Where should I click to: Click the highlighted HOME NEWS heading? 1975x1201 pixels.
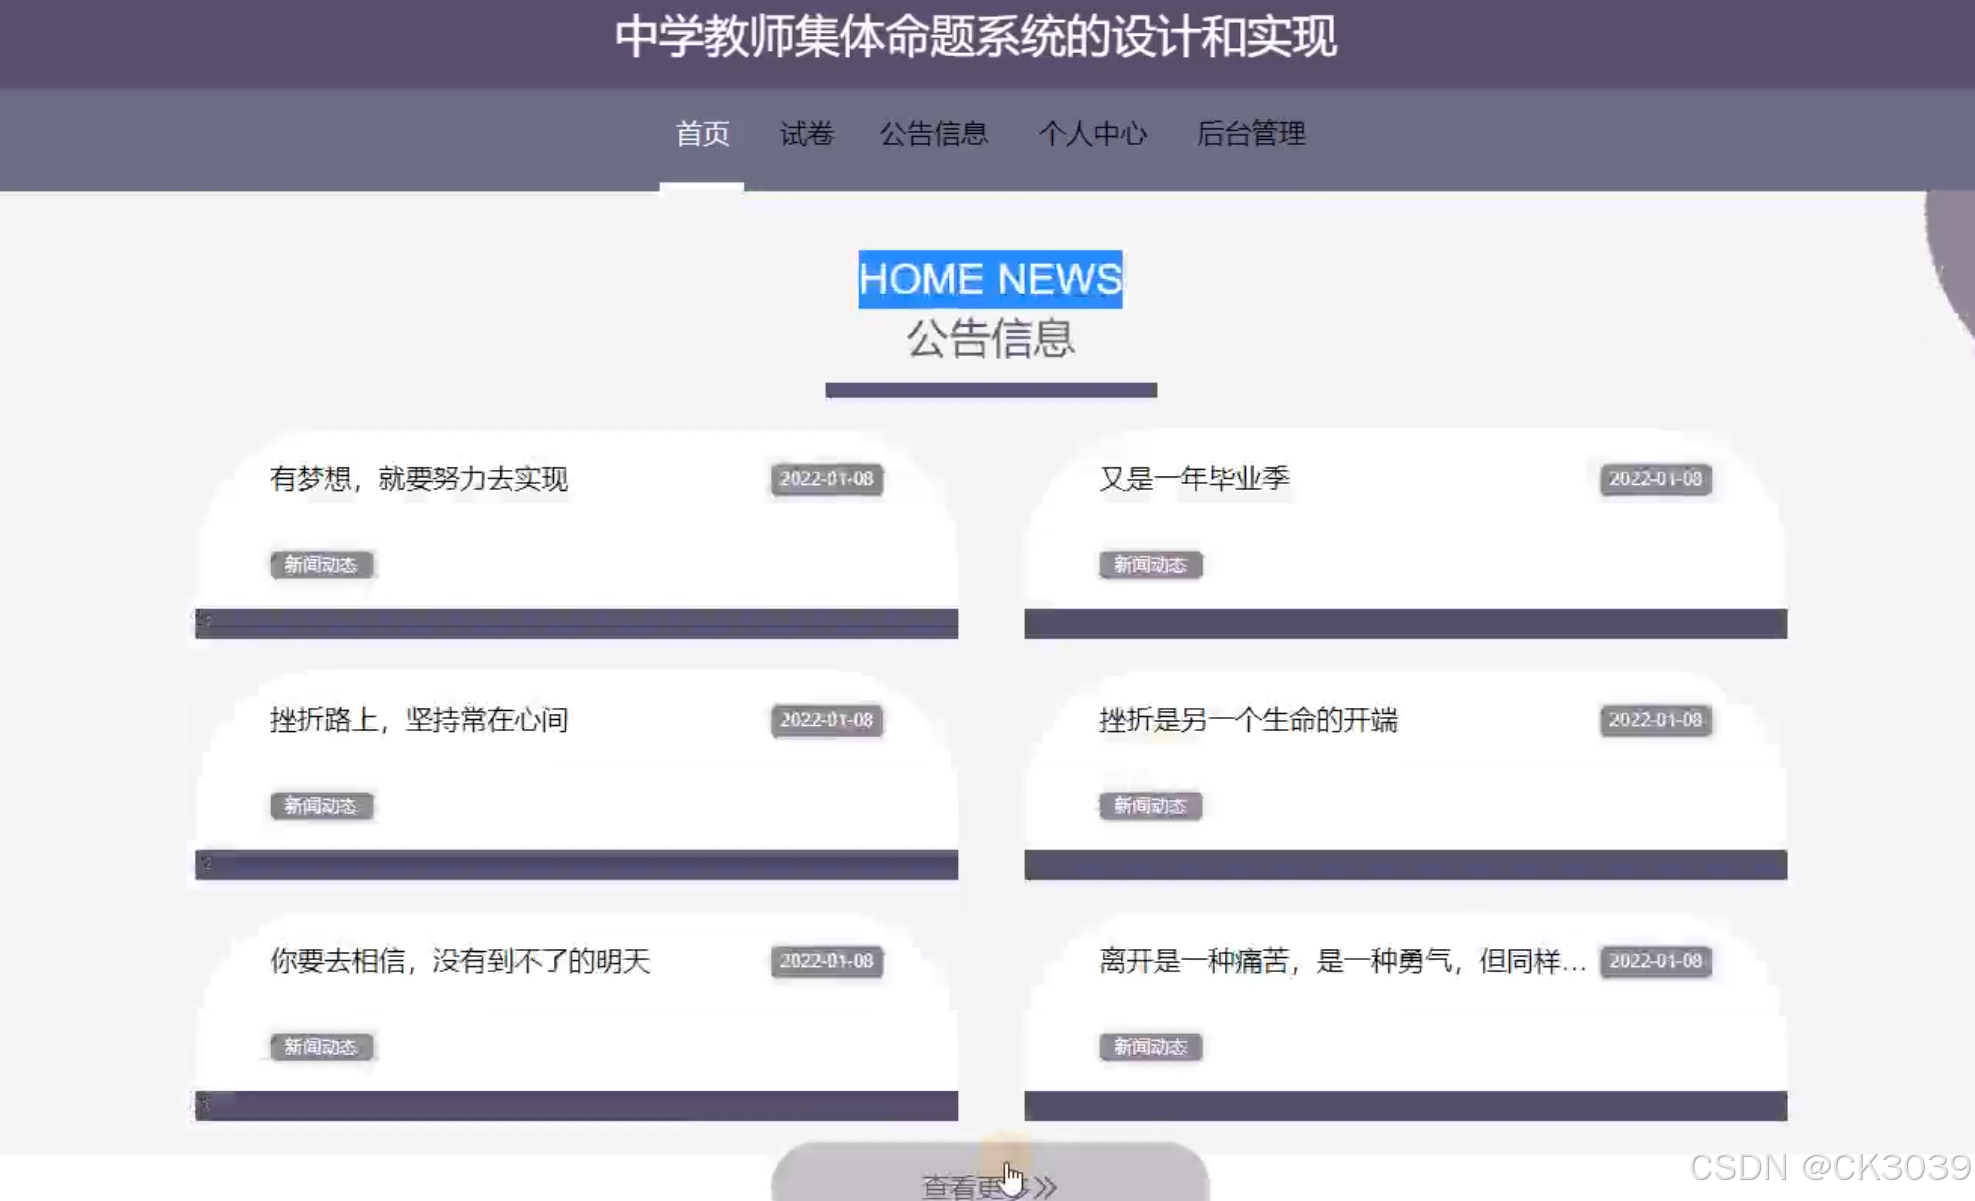(990, 279)
